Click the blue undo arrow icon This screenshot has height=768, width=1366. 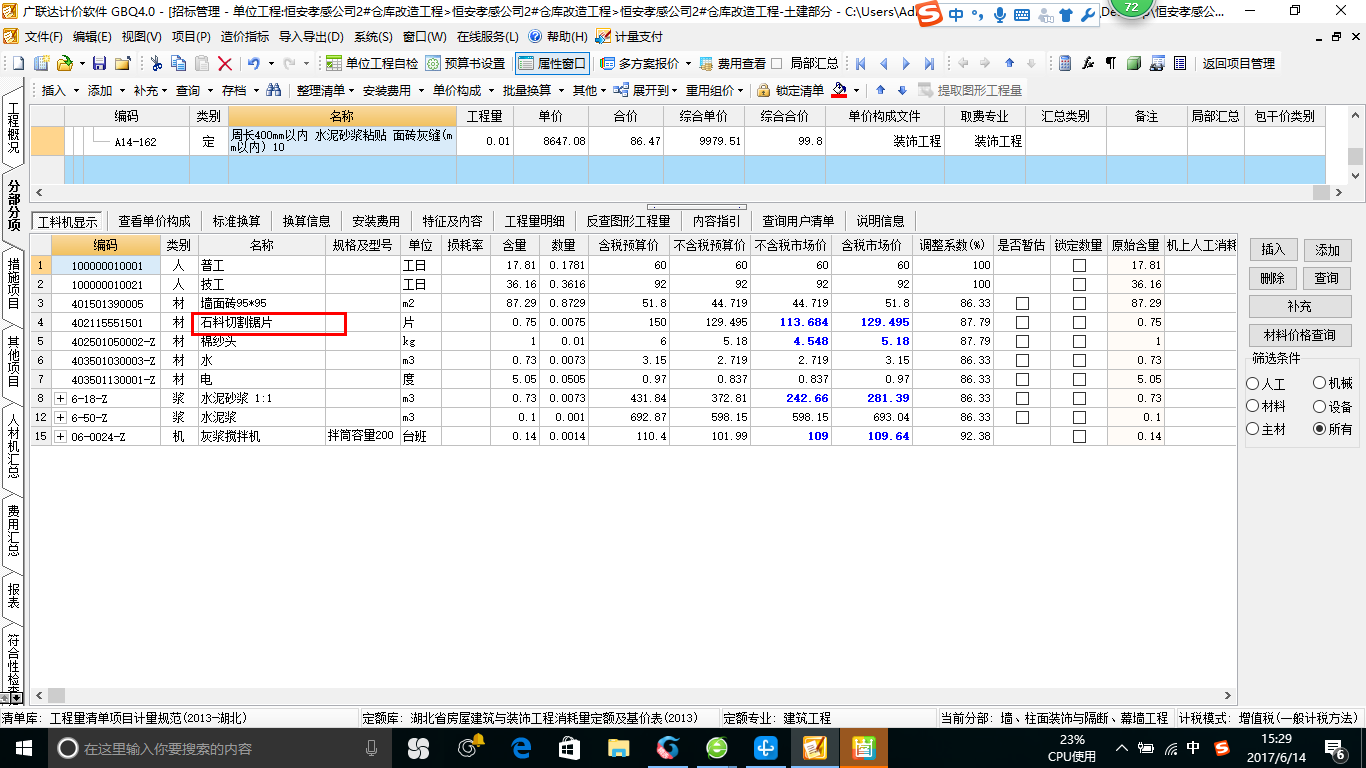[x=254, y=63]
